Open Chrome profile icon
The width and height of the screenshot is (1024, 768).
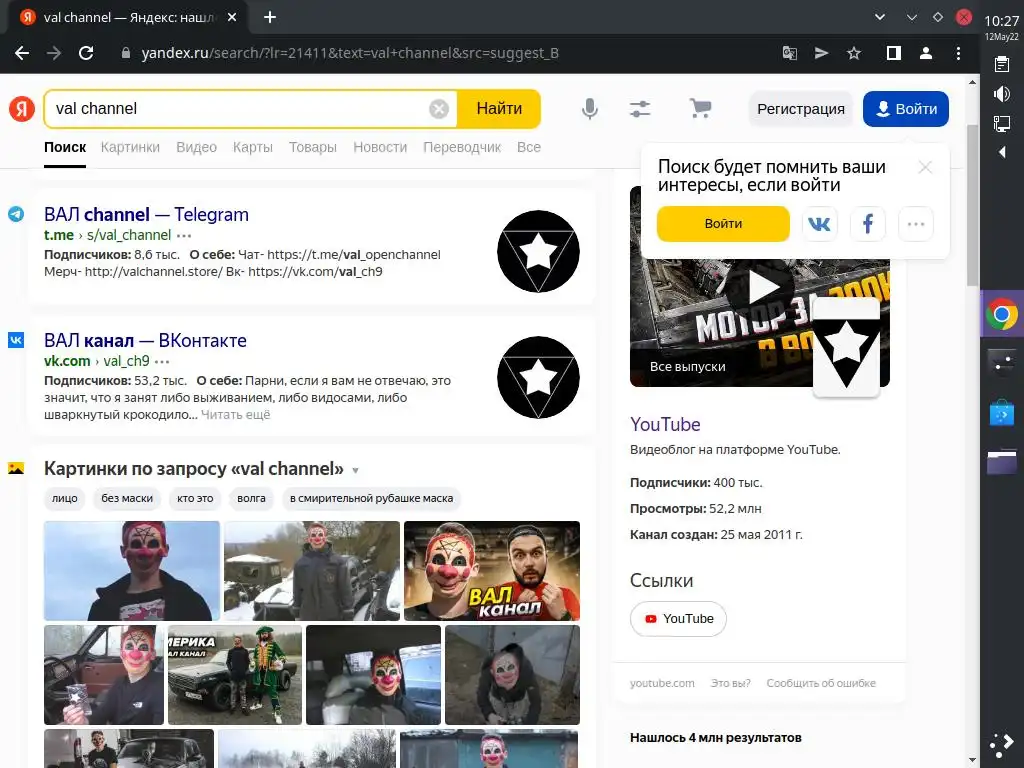click(x=925, y=54)
